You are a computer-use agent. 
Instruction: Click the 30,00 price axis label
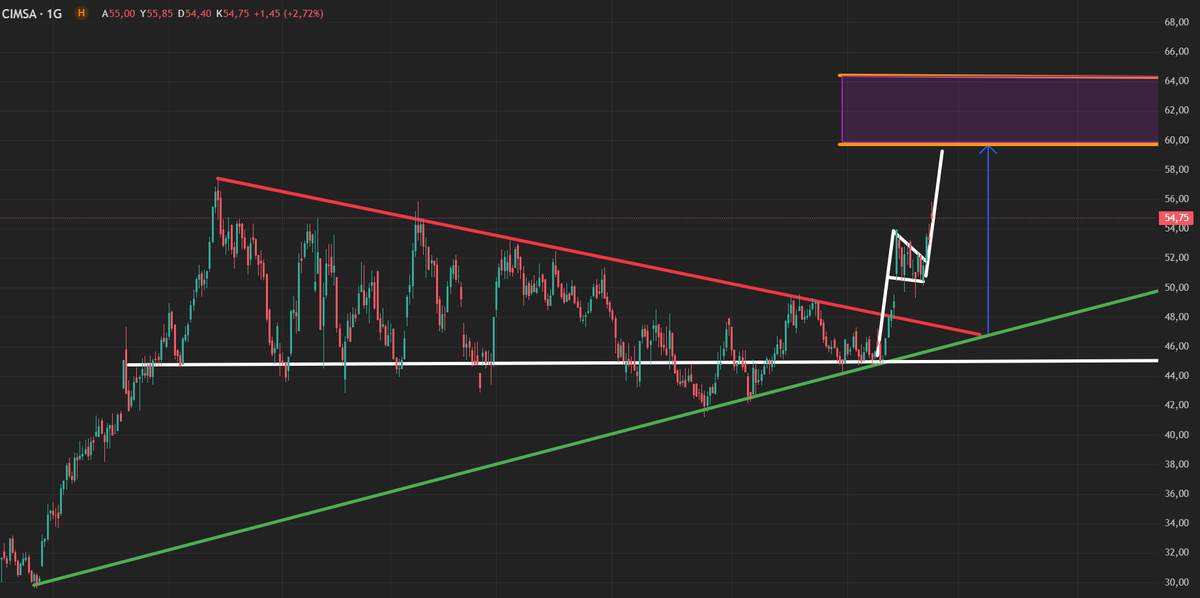coord(1175,583)
